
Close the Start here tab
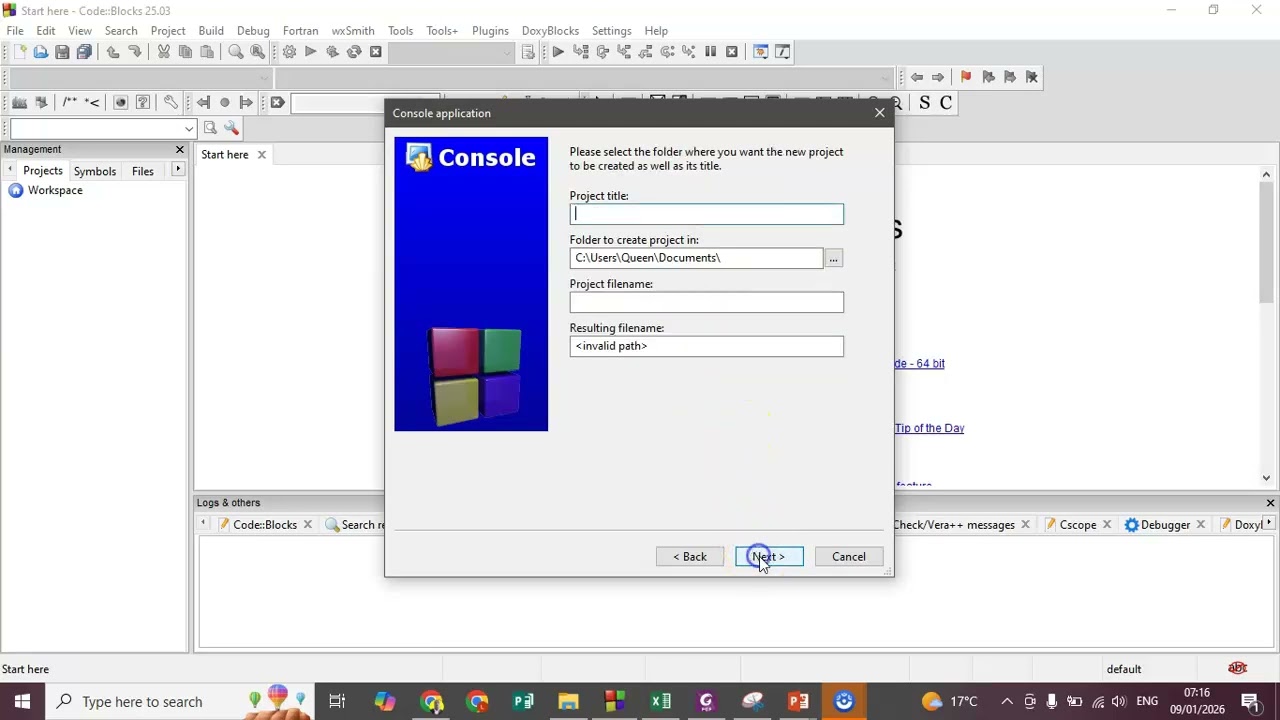click(x=262, y=155)
